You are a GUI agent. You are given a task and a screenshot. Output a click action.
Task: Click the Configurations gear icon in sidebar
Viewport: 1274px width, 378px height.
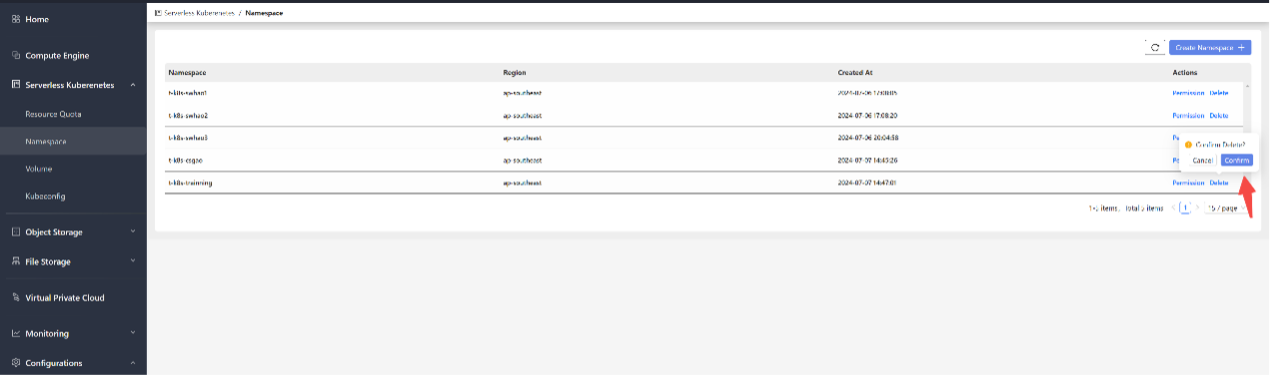tap(16, 363)
